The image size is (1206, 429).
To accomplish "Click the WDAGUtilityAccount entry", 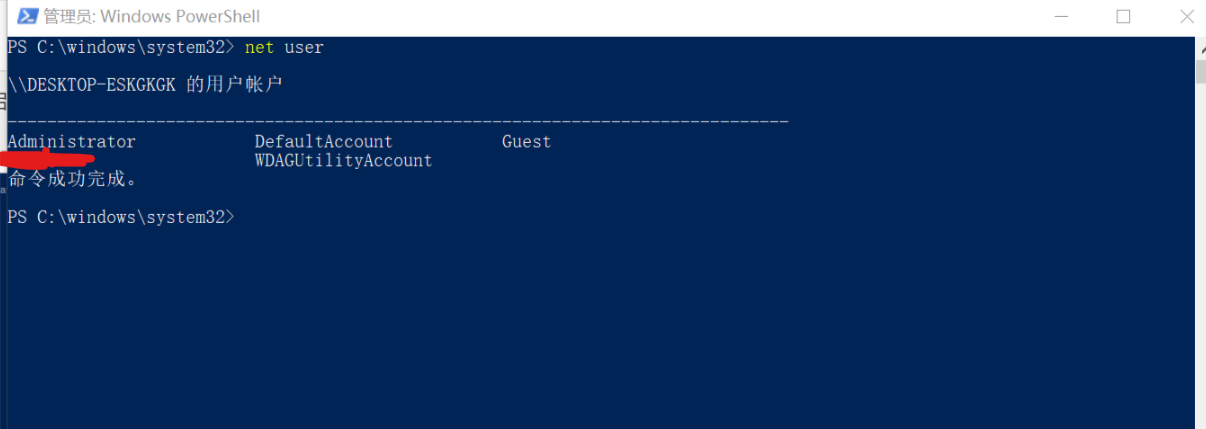I will 343,160.
